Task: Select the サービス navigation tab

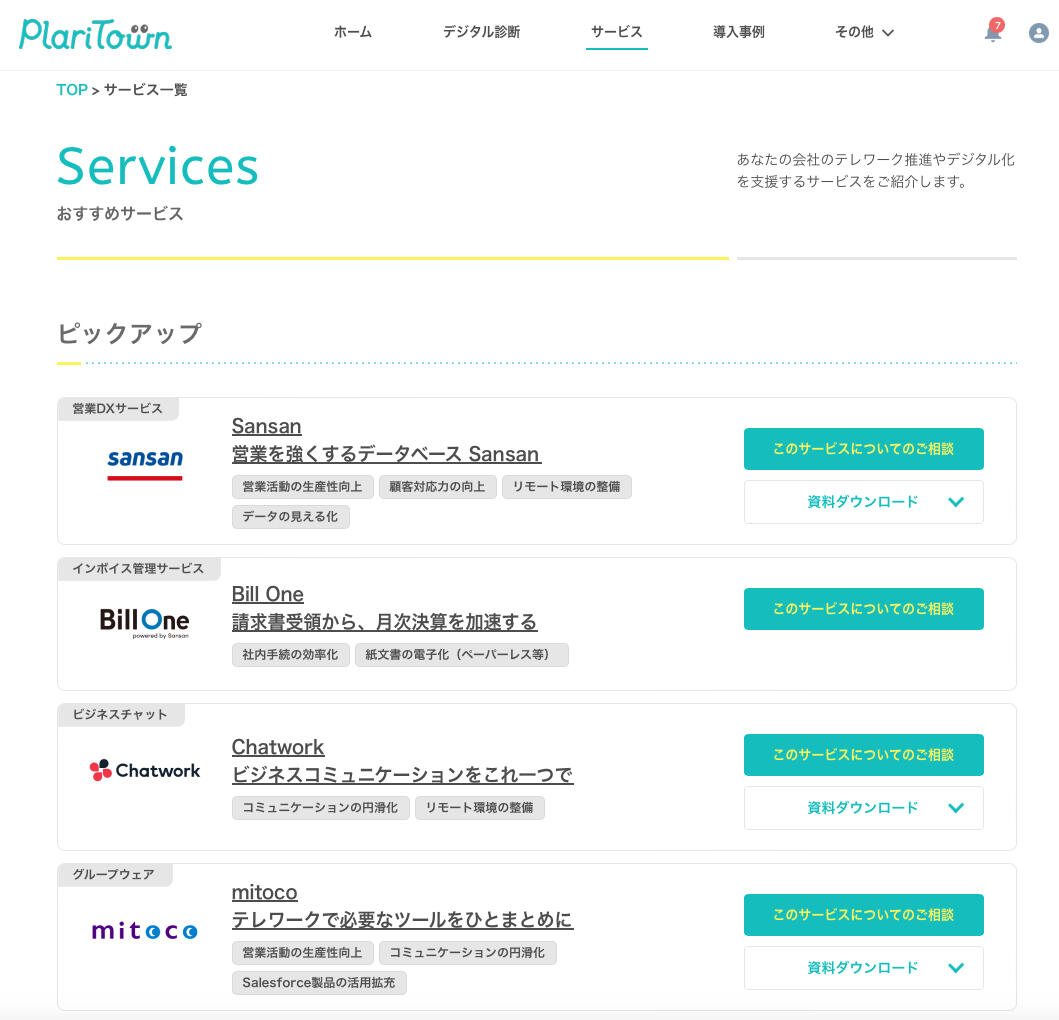Action: coord(617,32)
